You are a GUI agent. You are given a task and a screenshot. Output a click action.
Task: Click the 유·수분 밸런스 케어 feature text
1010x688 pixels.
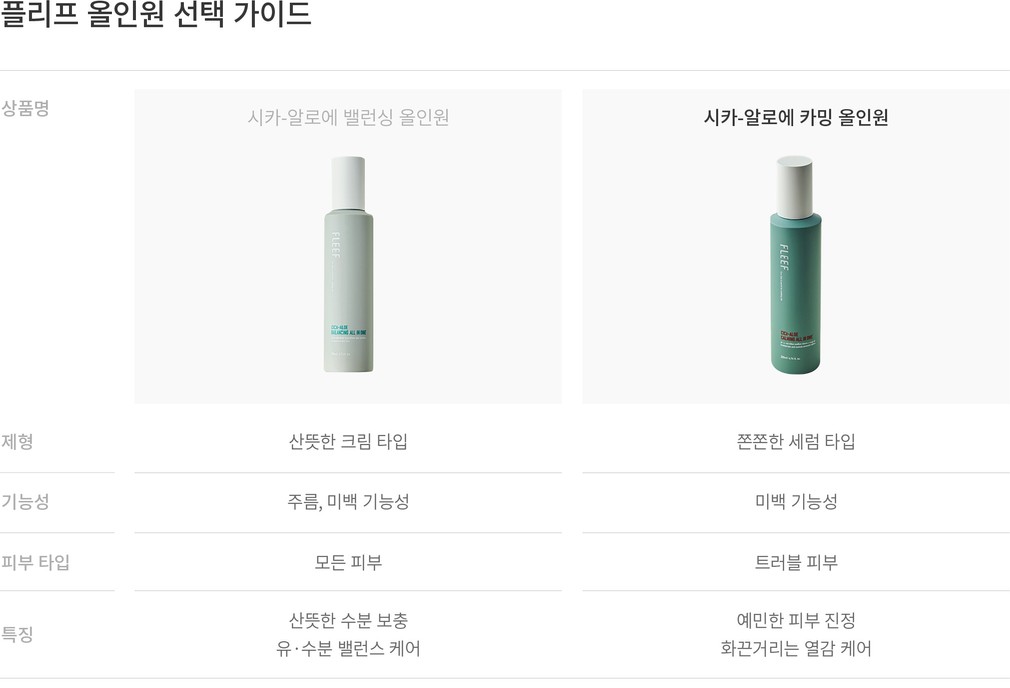click(x=348, y=648)
